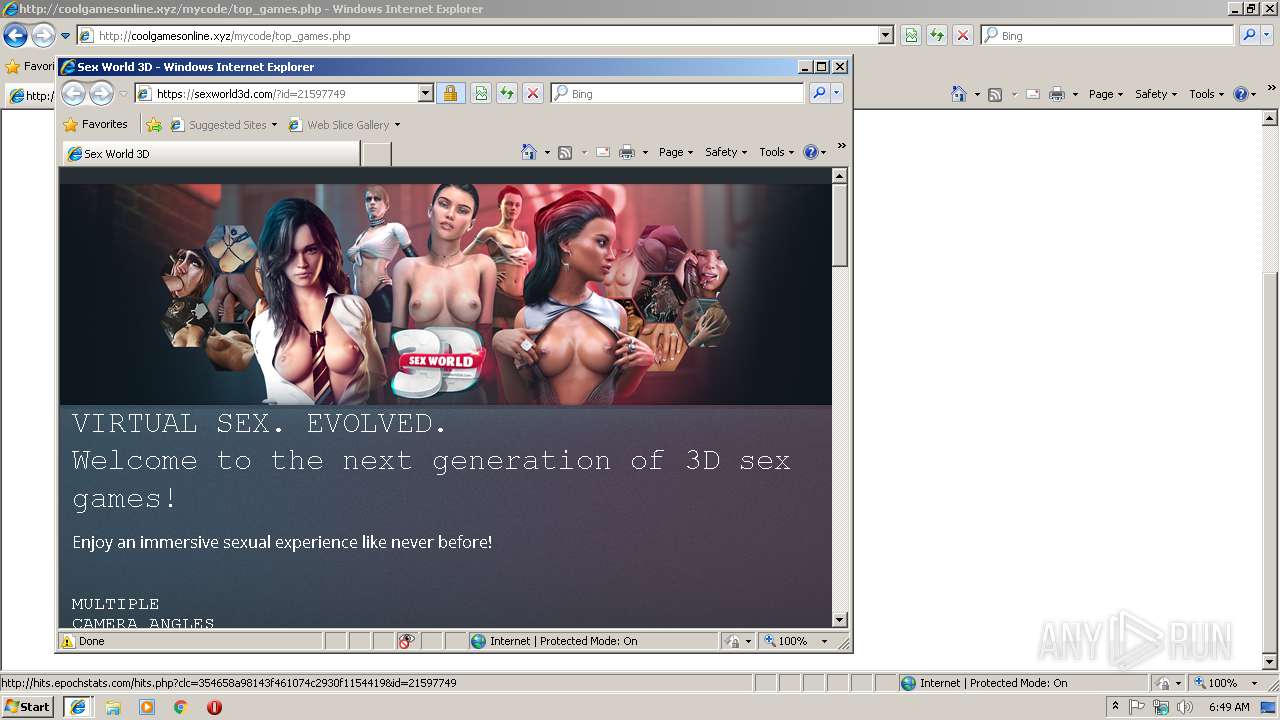
Task: Click the Home icon in the main window's command bar
Action: point(959,94)
